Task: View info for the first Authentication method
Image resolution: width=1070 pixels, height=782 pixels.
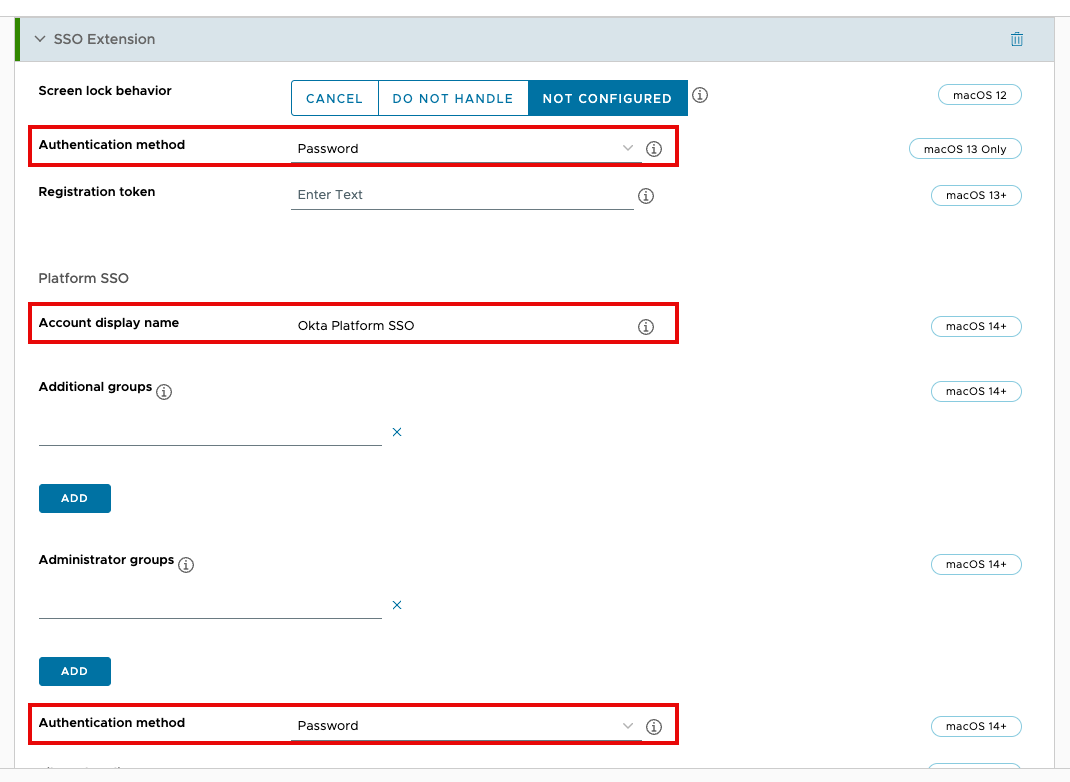Action: 654,148
